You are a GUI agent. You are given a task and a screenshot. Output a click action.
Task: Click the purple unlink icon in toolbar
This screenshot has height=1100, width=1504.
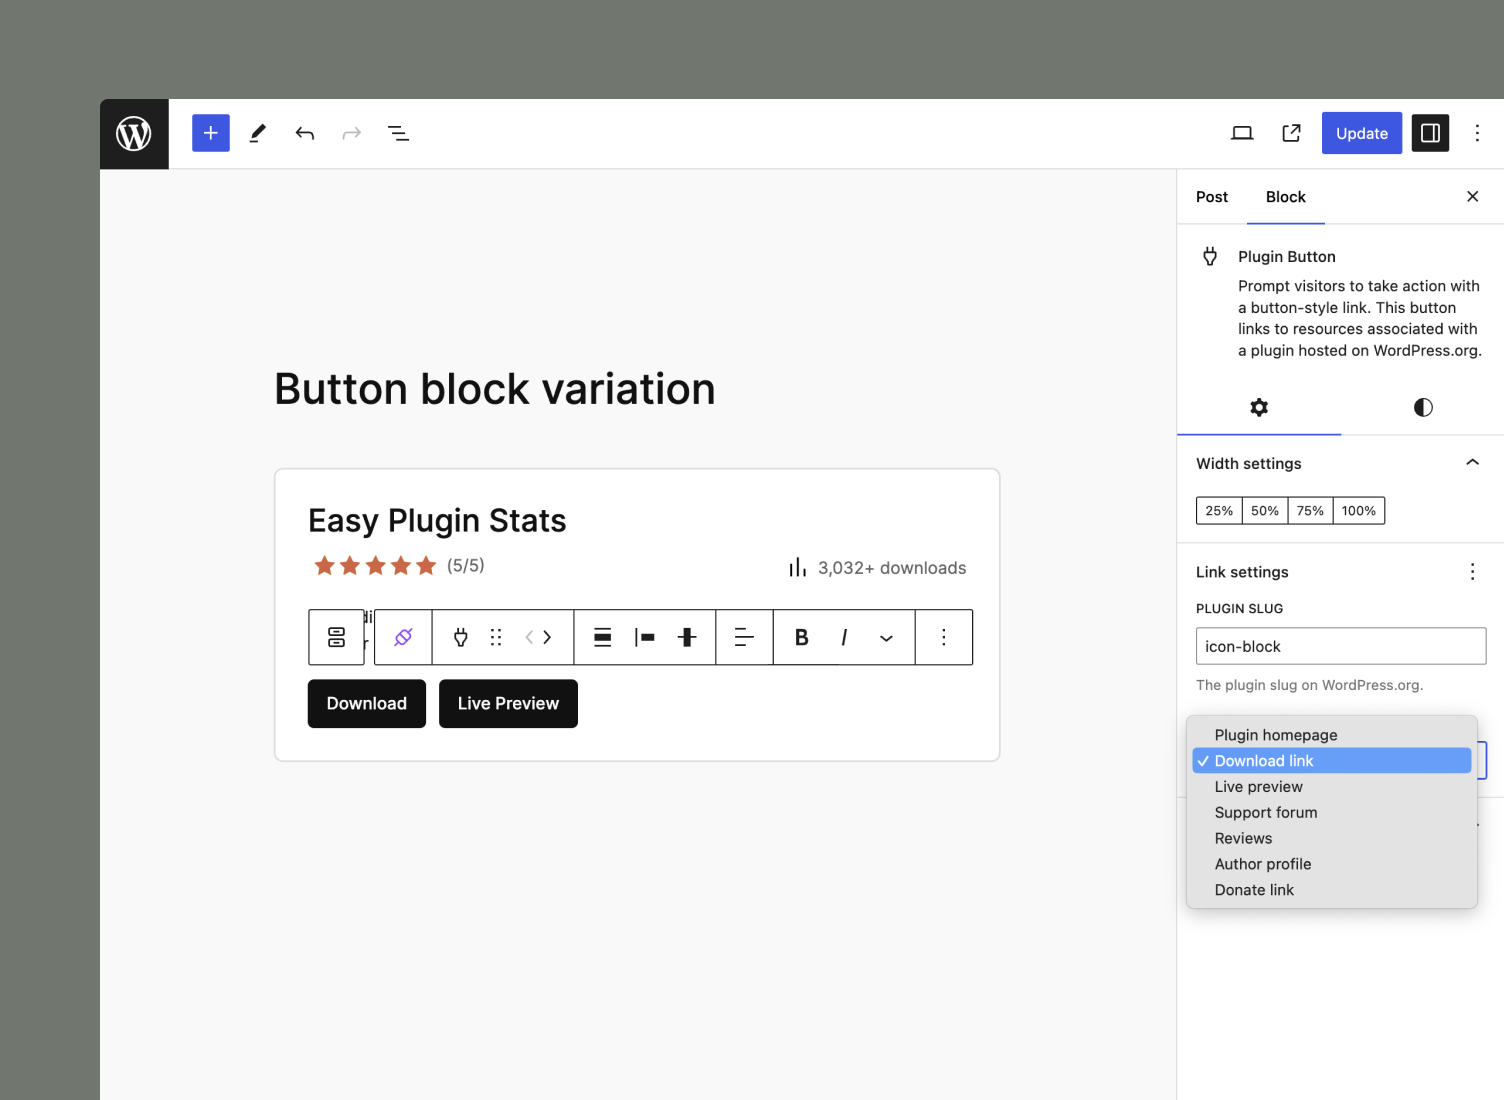[x=404, y=637]
